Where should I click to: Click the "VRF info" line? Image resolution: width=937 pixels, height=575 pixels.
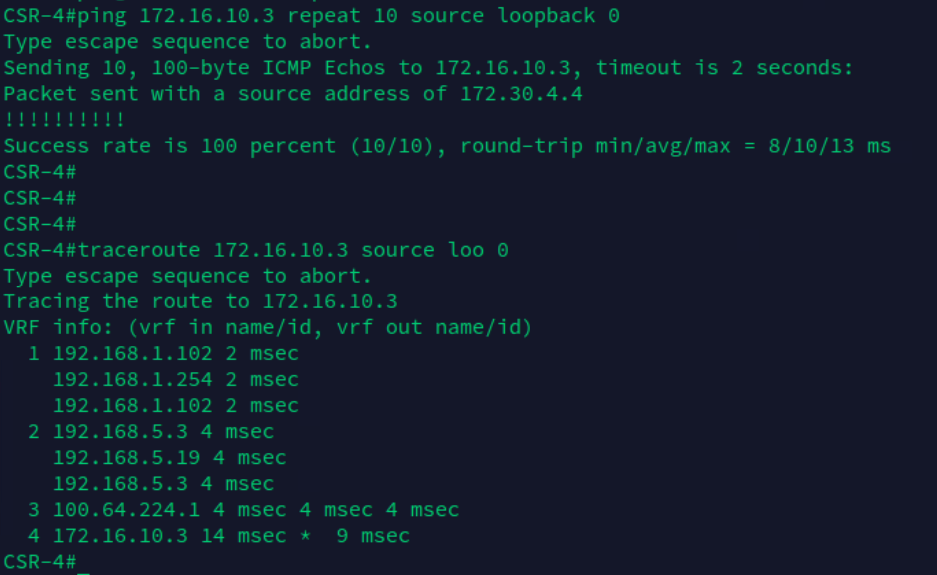(267, 328)
